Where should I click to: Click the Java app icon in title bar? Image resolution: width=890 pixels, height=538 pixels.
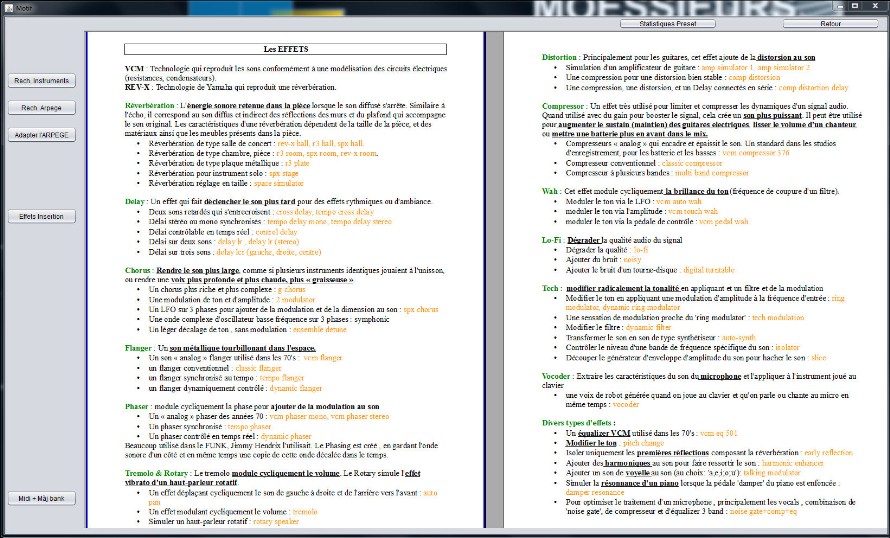[9, 8]
